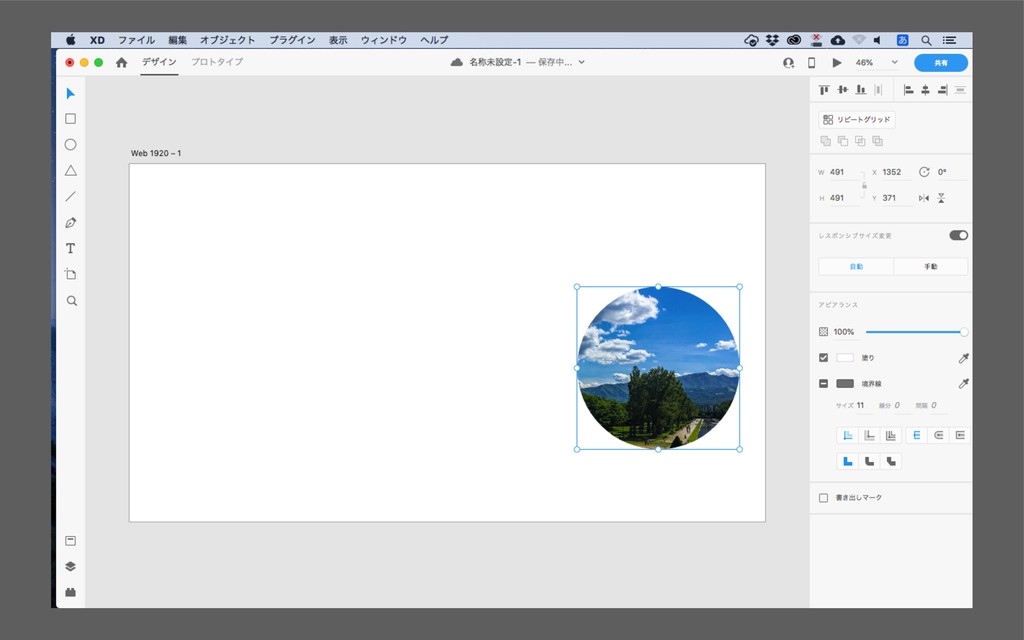The height and width of the screenshot is (640, 1024).
Task: Select artboard label Web 1920 – 1
Action: click(156, 153)
